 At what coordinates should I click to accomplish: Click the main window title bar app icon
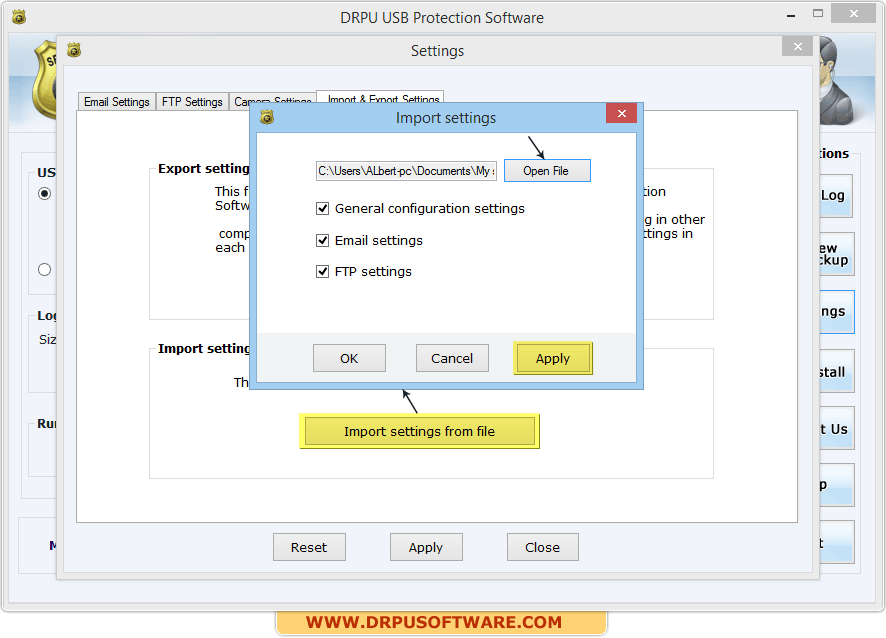[19, 17]
